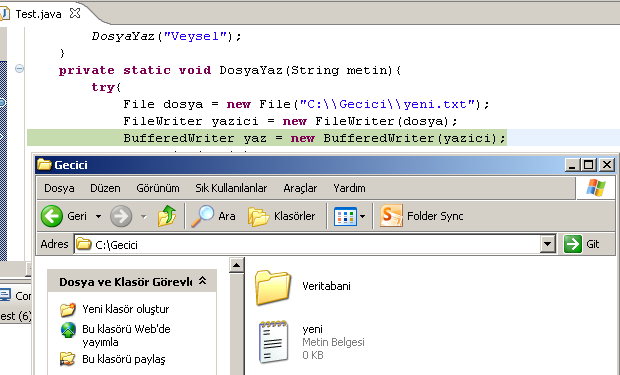Viewport: 620px width, 375px height.
Task: Click the Veritabani folder name
Action: coord(326,286)
